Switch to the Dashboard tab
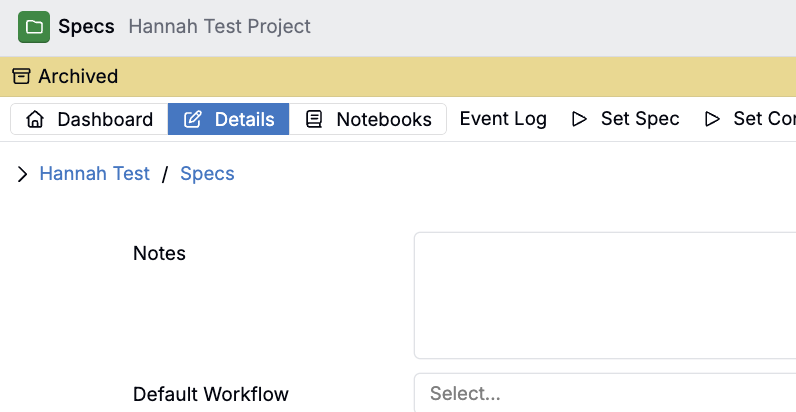This screenshot has height=412, width=796. [x=89, y=119]
